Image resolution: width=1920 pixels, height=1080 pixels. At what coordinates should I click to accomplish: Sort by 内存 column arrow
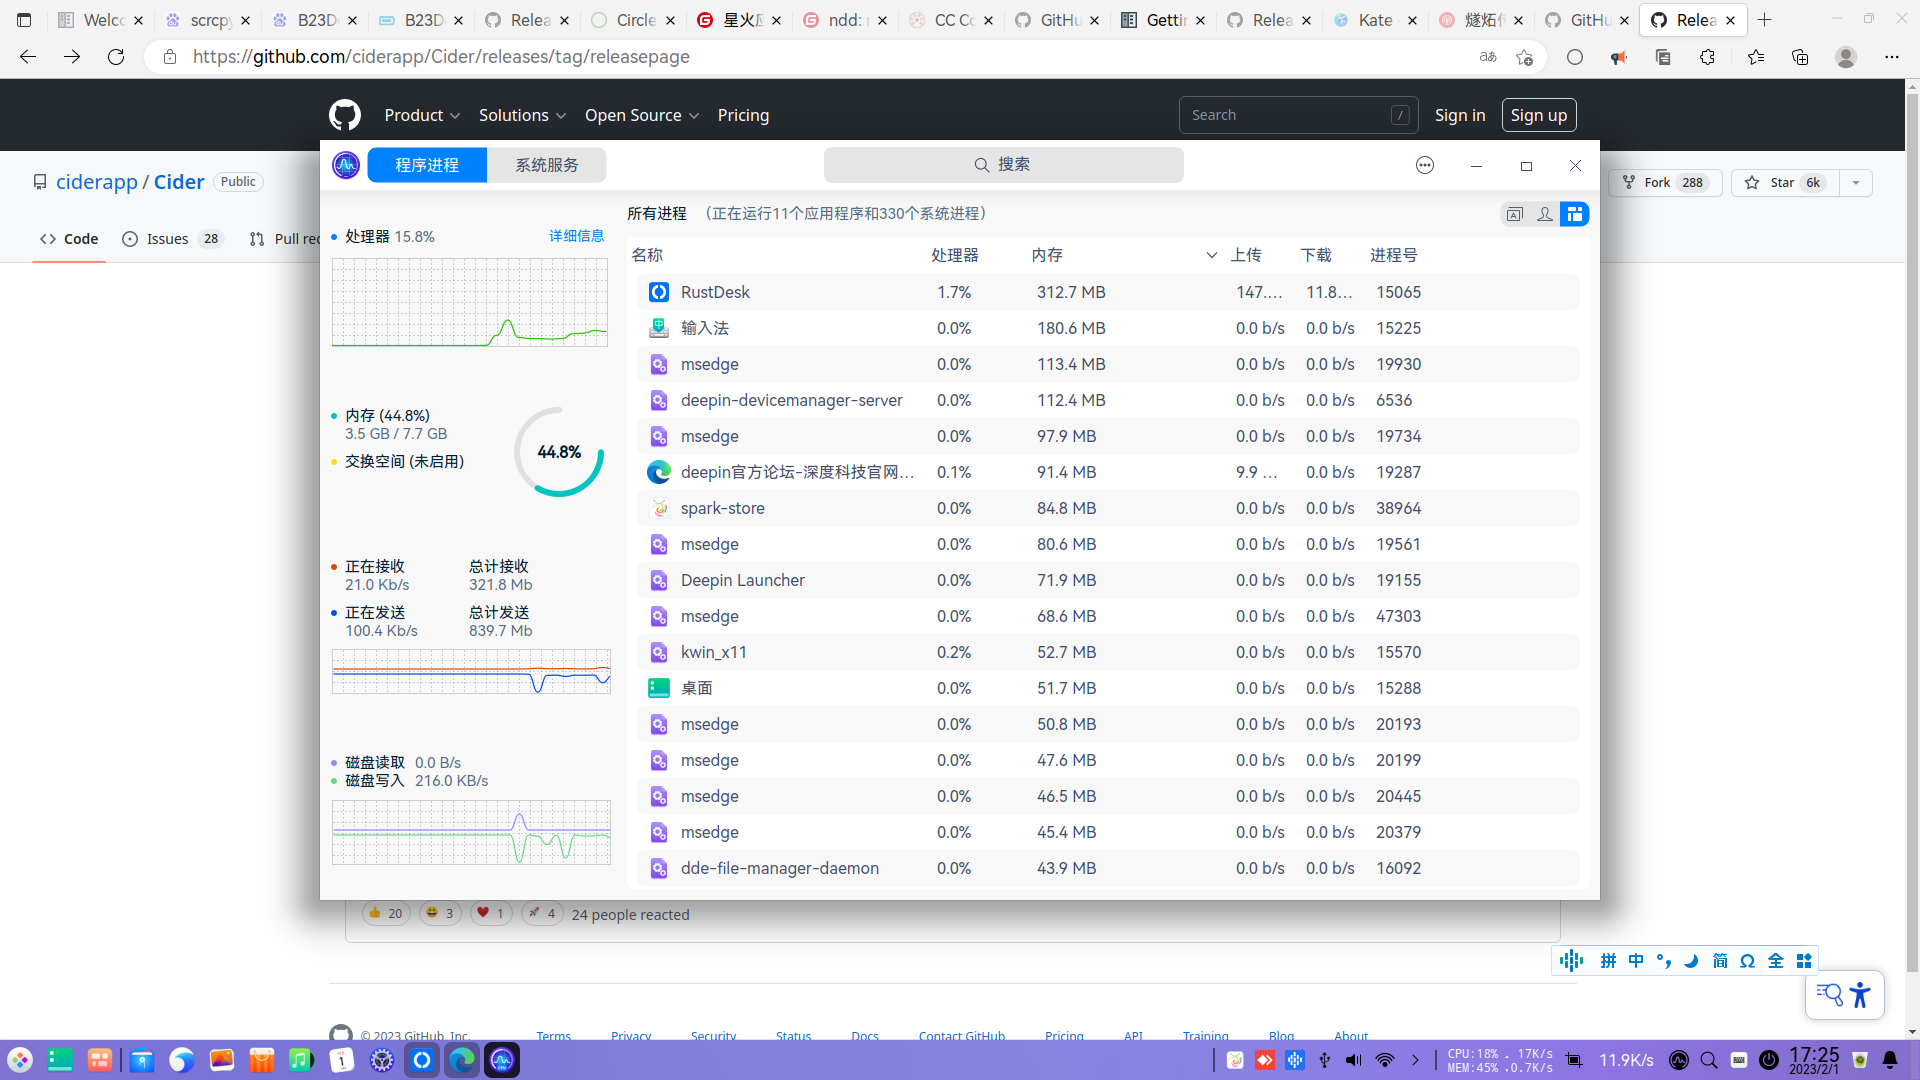click(1211, 256)
